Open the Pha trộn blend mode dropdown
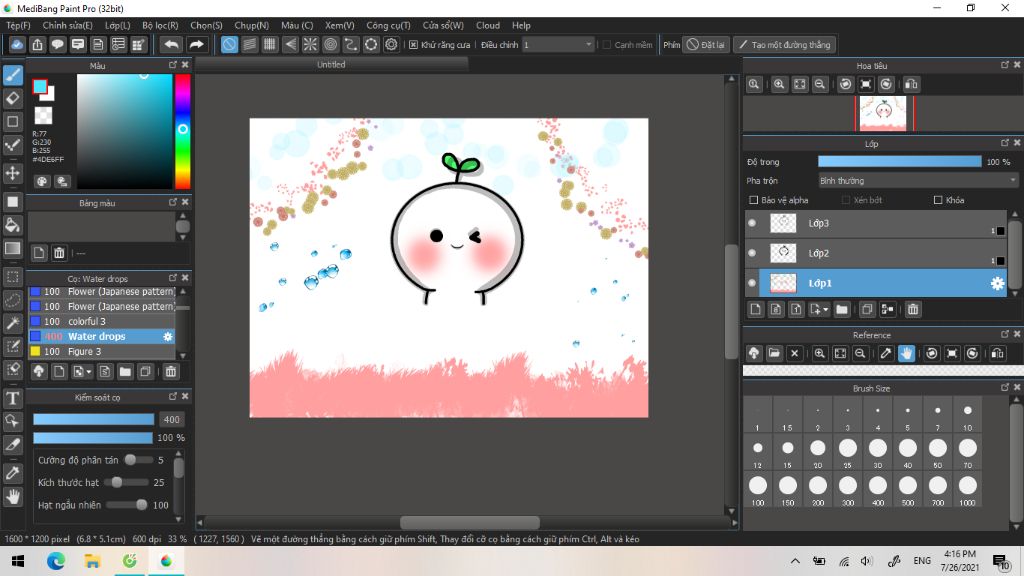The image size is (1024, 576). click(x=917, y=181)
